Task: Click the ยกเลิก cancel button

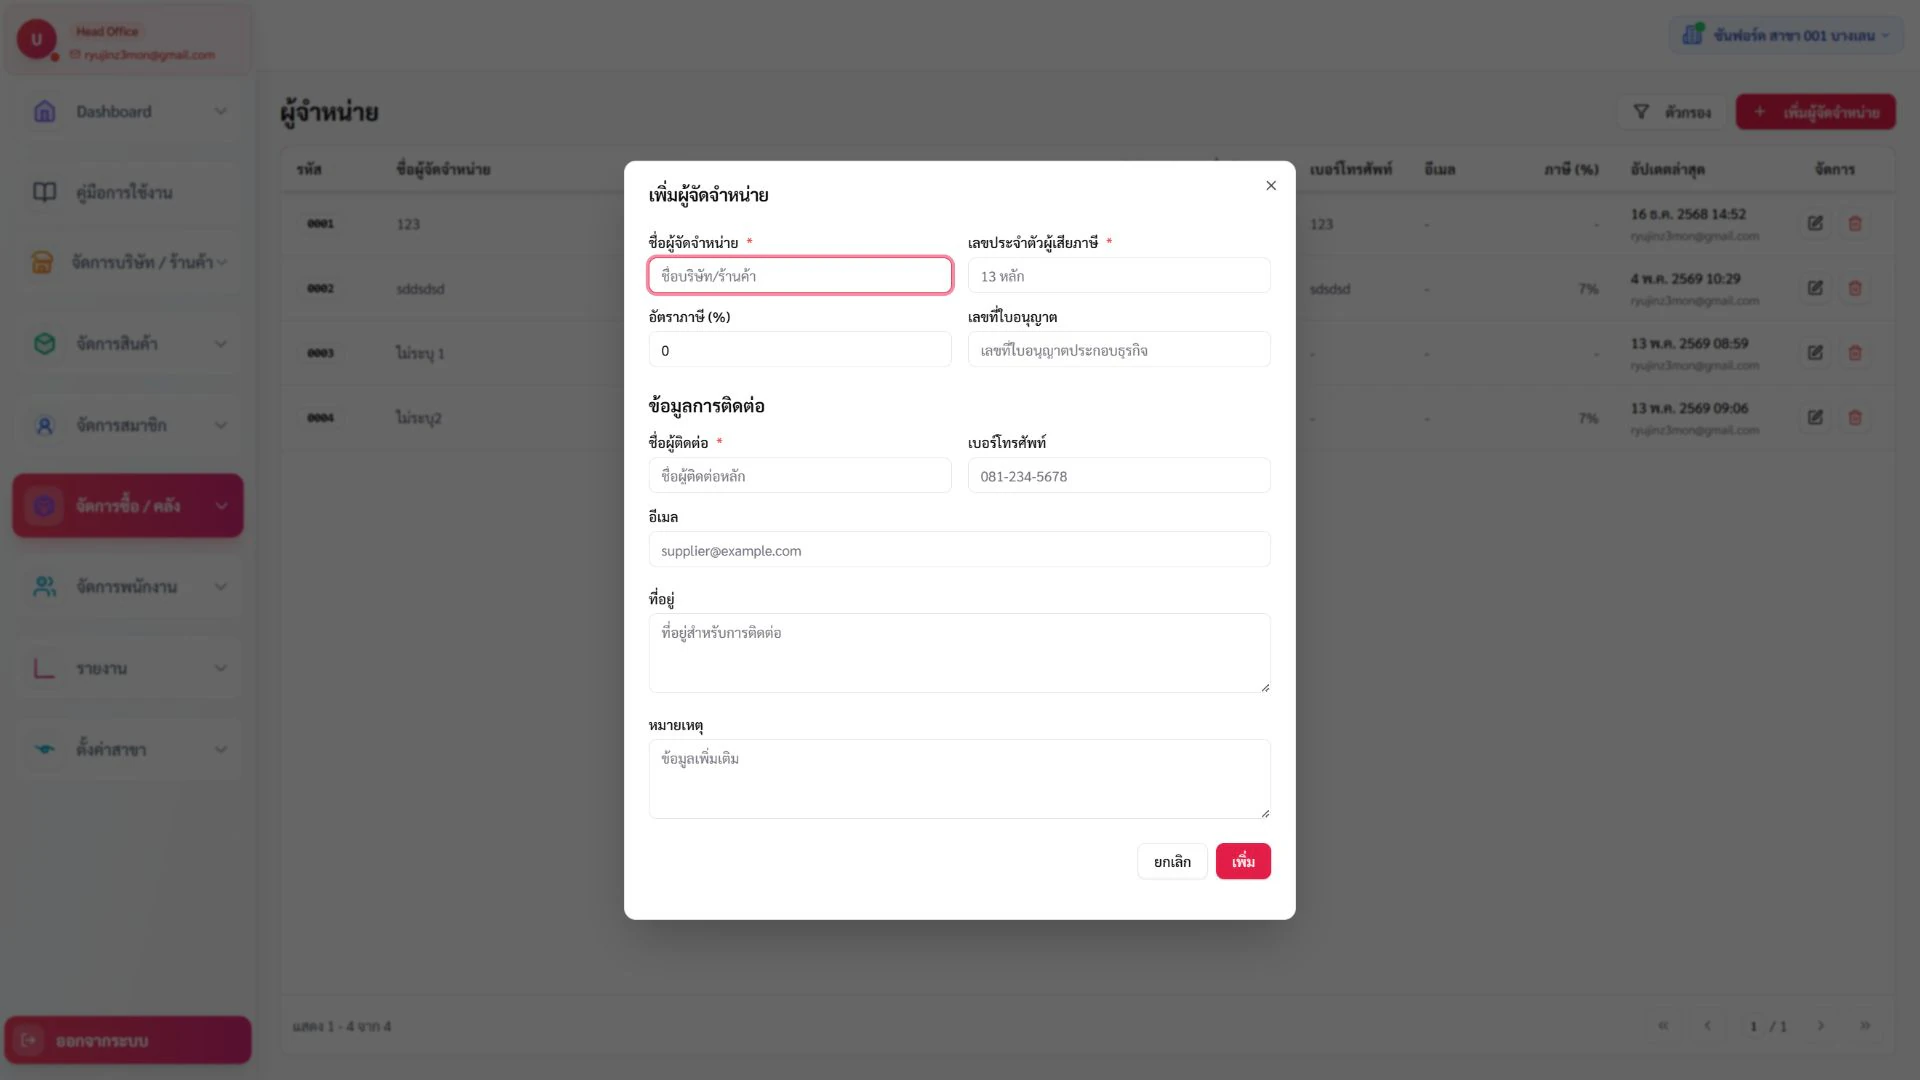Action: [x=1172, y=861]
